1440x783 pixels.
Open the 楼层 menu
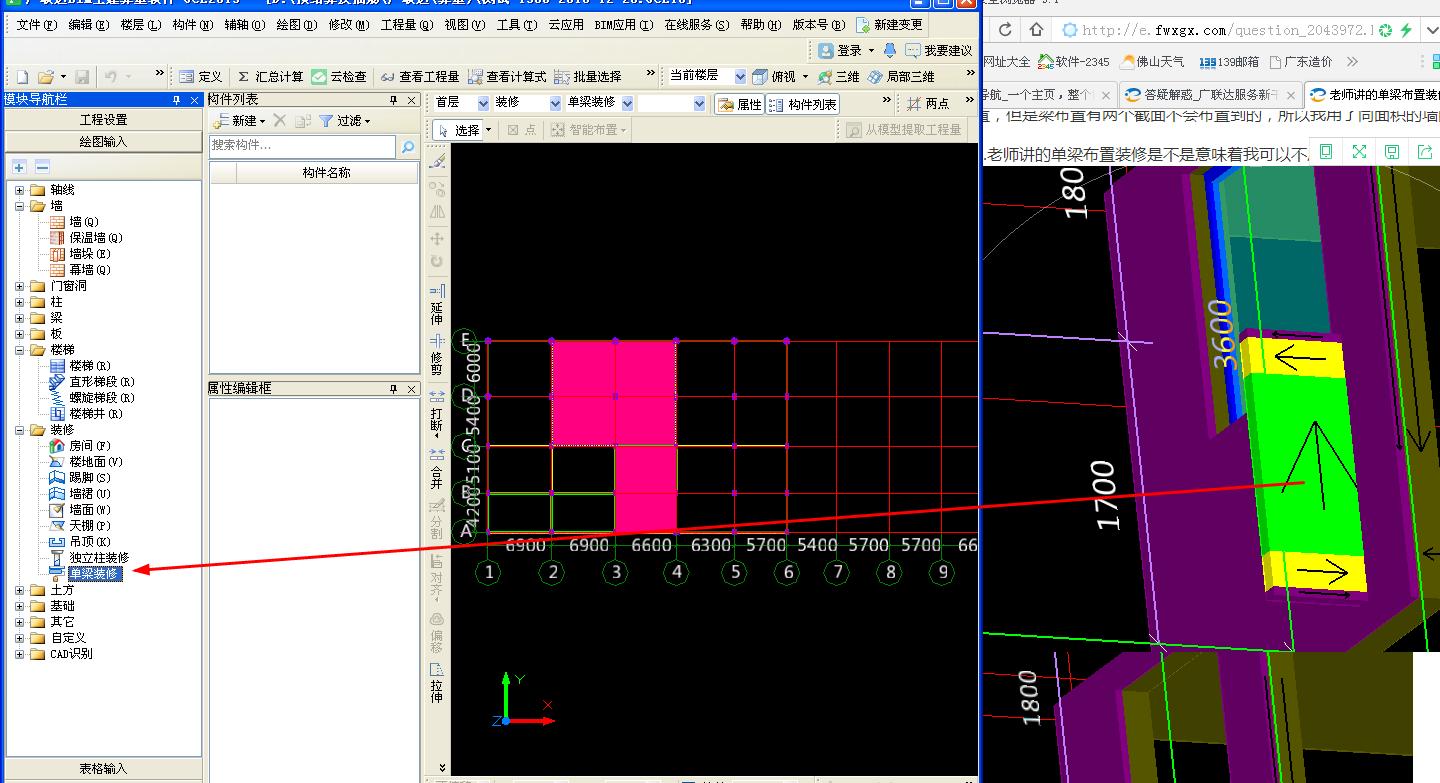(x=140, y=25)
